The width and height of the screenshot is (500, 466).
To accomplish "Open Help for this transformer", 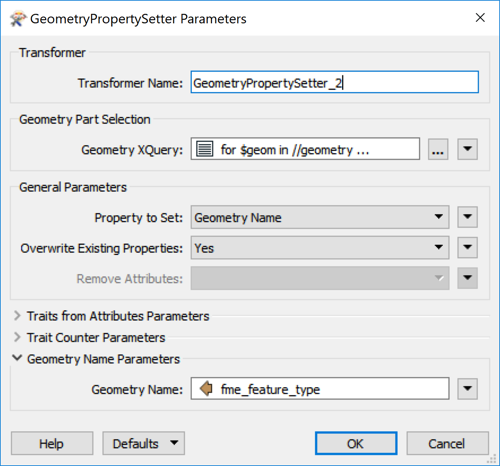I will pyautogui.click(x=52, y=443).
